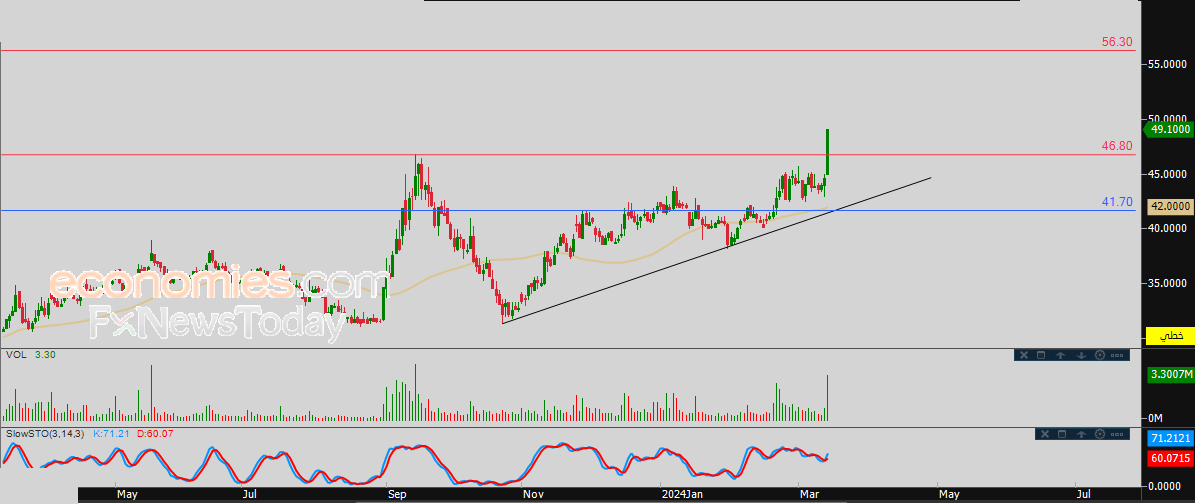Click the green 3.3007M volume tag
1195x504 pixels.
click(x=1170, y=374)
